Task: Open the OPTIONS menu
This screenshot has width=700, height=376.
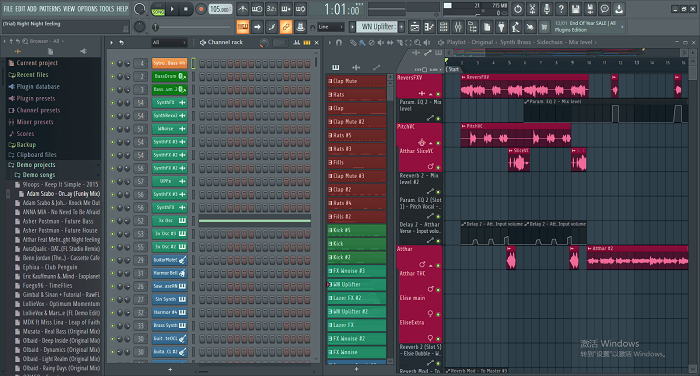Action: click(88, 8)
